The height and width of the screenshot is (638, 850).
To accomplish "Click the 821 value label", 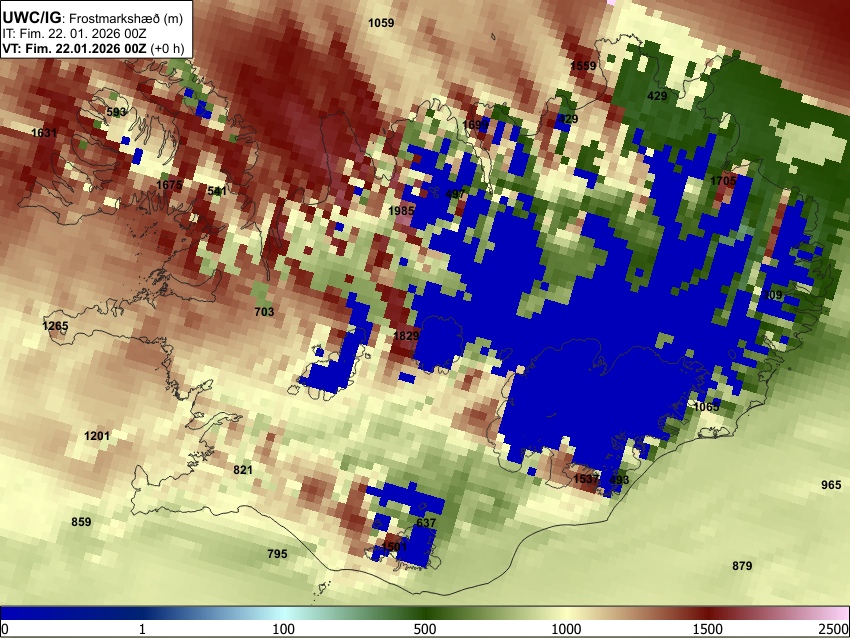I will tap(243, 470).
